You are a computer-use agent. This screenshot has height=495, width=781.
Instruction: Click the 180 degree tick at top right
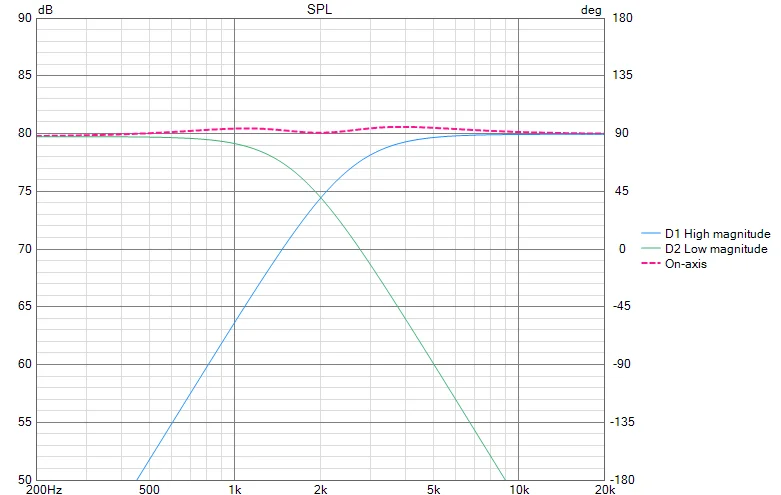coord(620,18)
